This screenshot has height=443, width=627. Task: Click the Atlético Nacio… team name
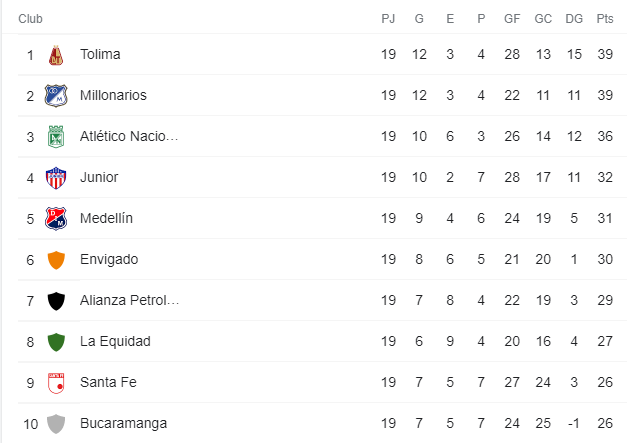[x=129, y=136]
